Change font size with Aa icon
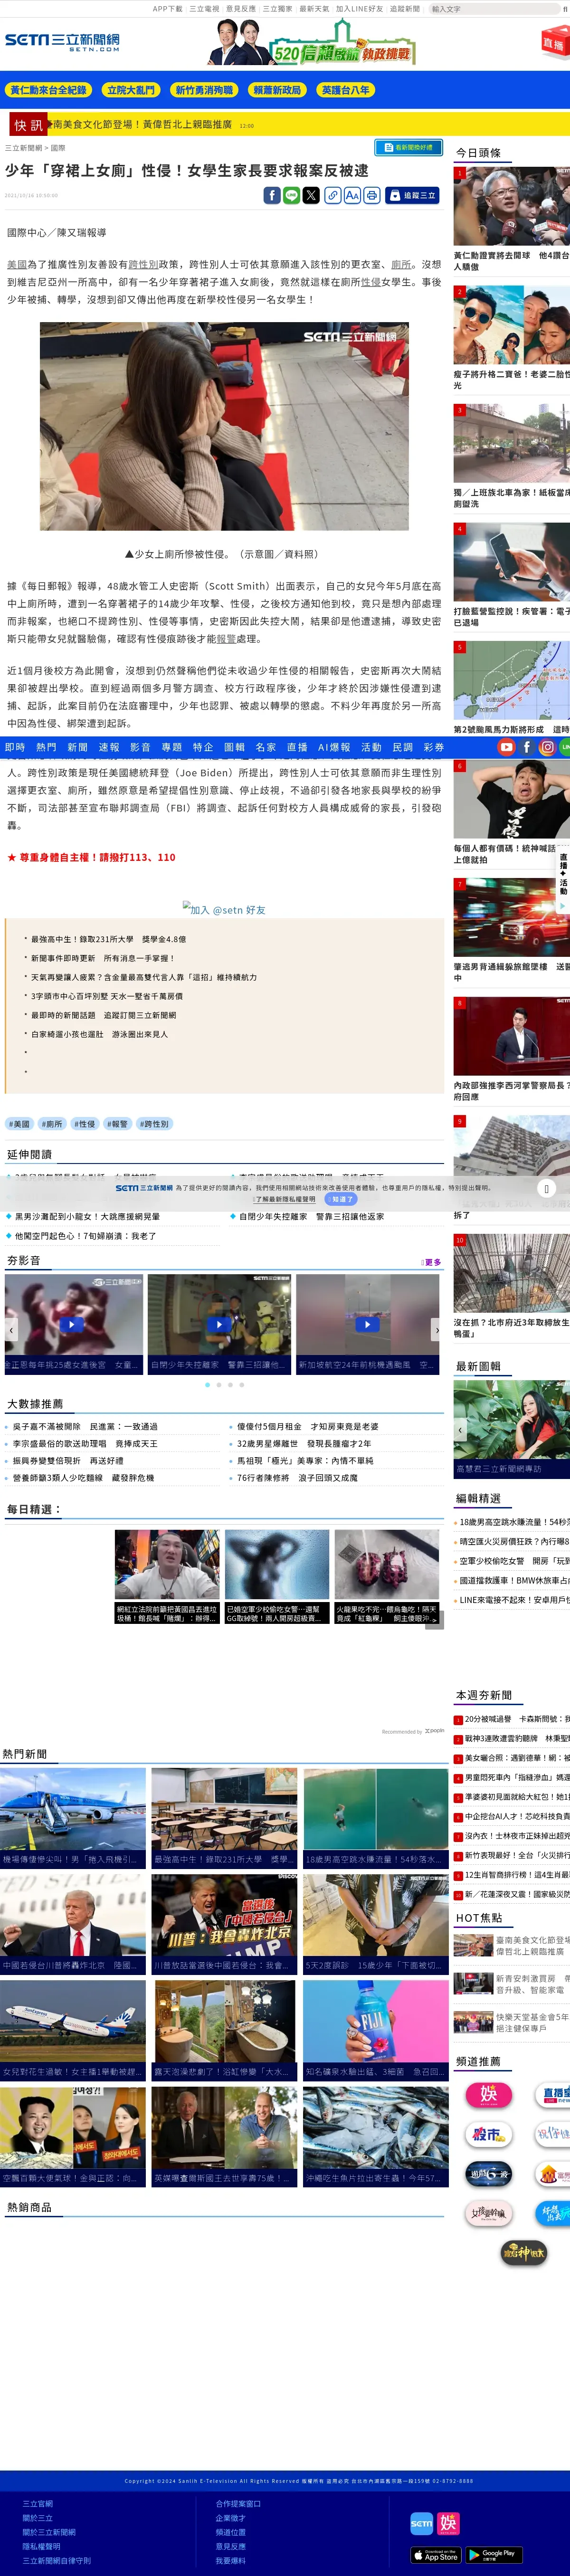The image size is (570, 2576). pyautogui.click(x=352, y=195)
